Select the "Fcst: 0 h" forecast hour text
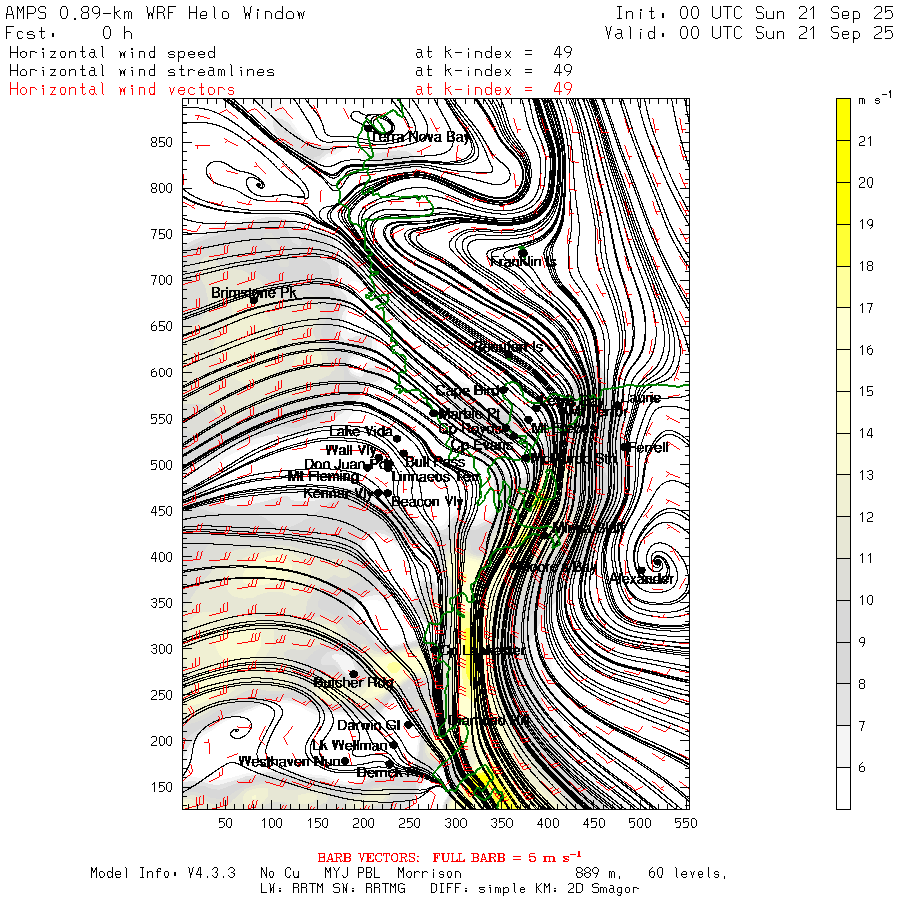Viewport: 900px width, 900px height. [69, 33]
